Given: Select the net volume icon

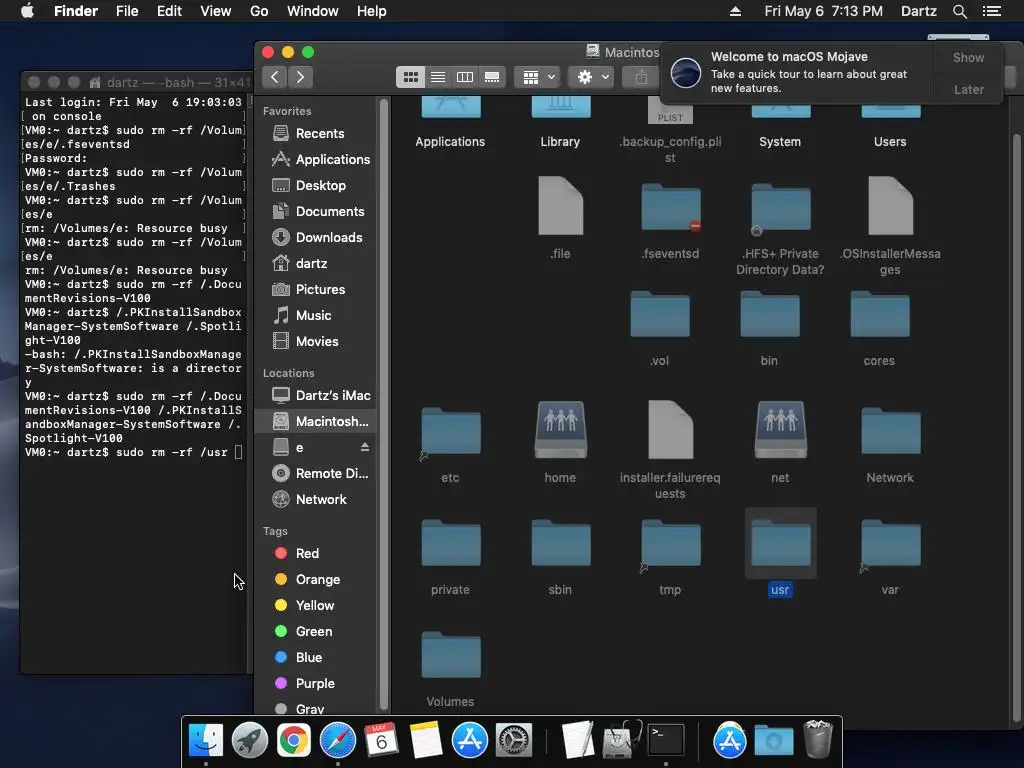Looking at the screenshot, I should coord(780,431).
